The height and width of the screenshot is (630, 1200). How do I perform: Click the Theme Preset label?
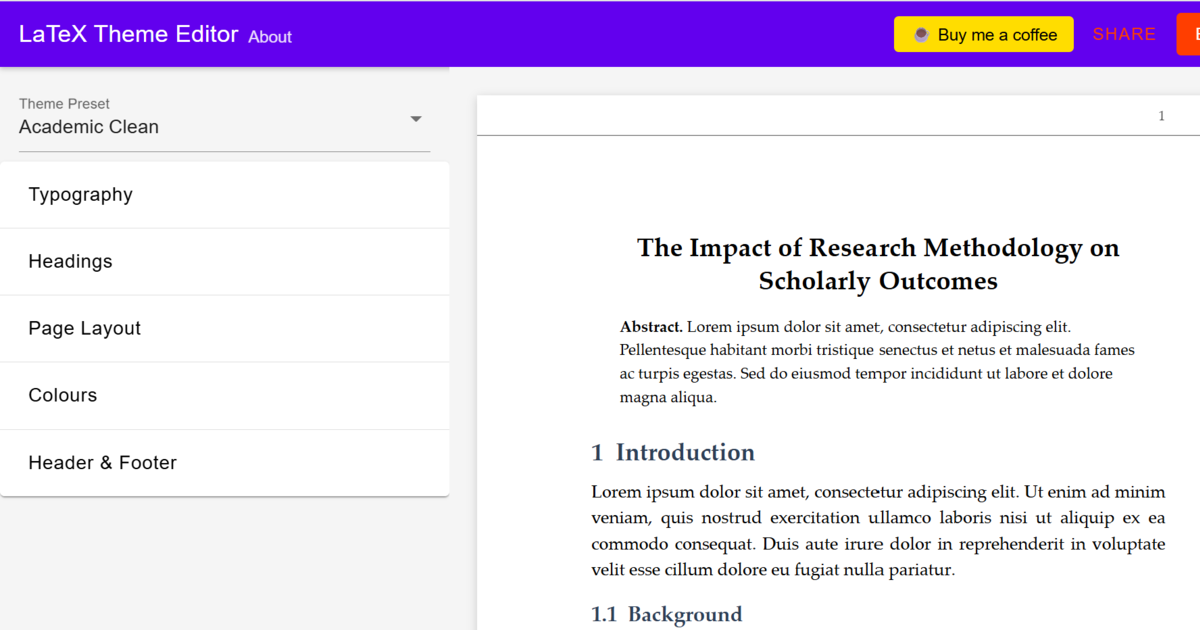coord(64,104)
